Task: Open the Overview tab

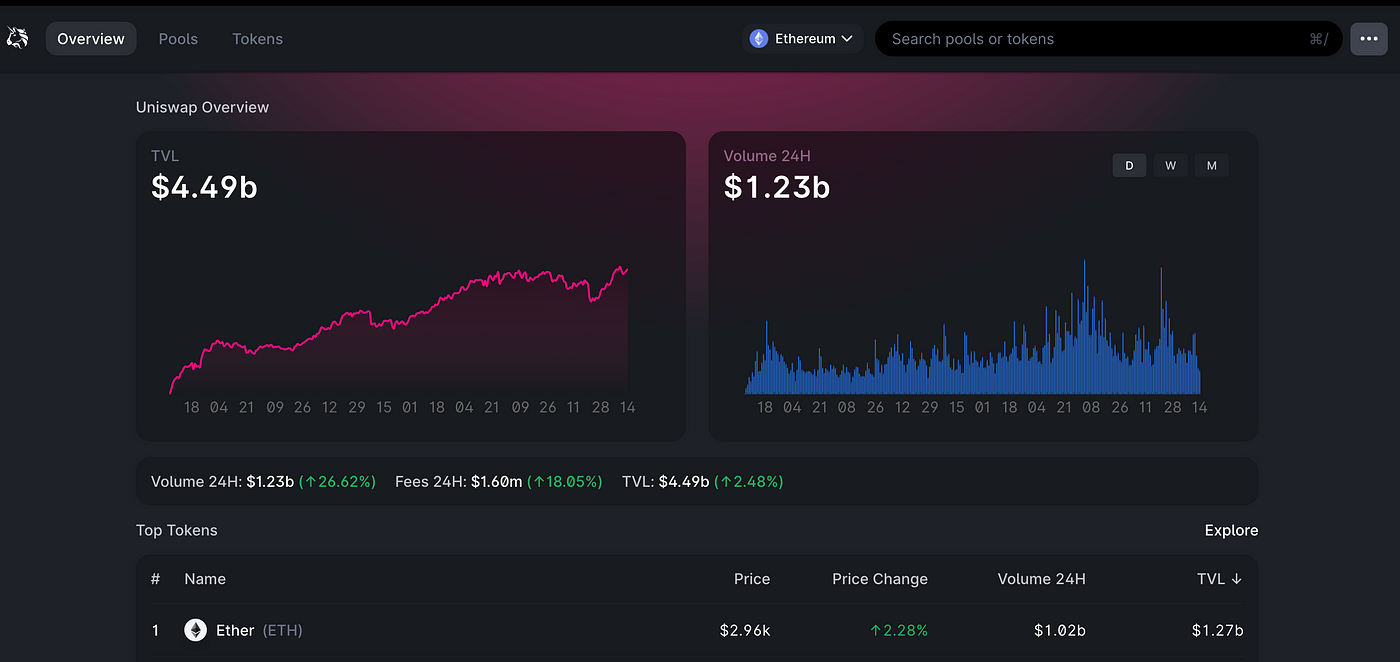Action: [x=91, y=39]
